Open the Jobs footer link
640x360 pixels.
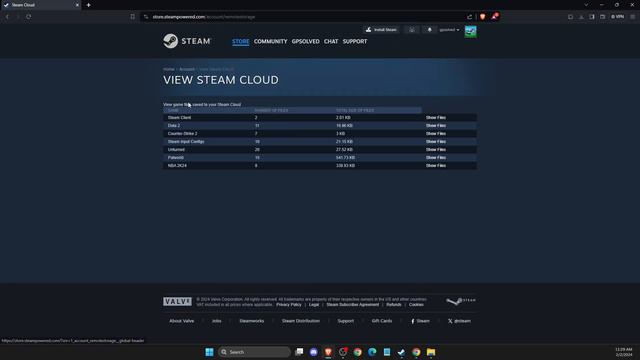click(x=216, y=321)
